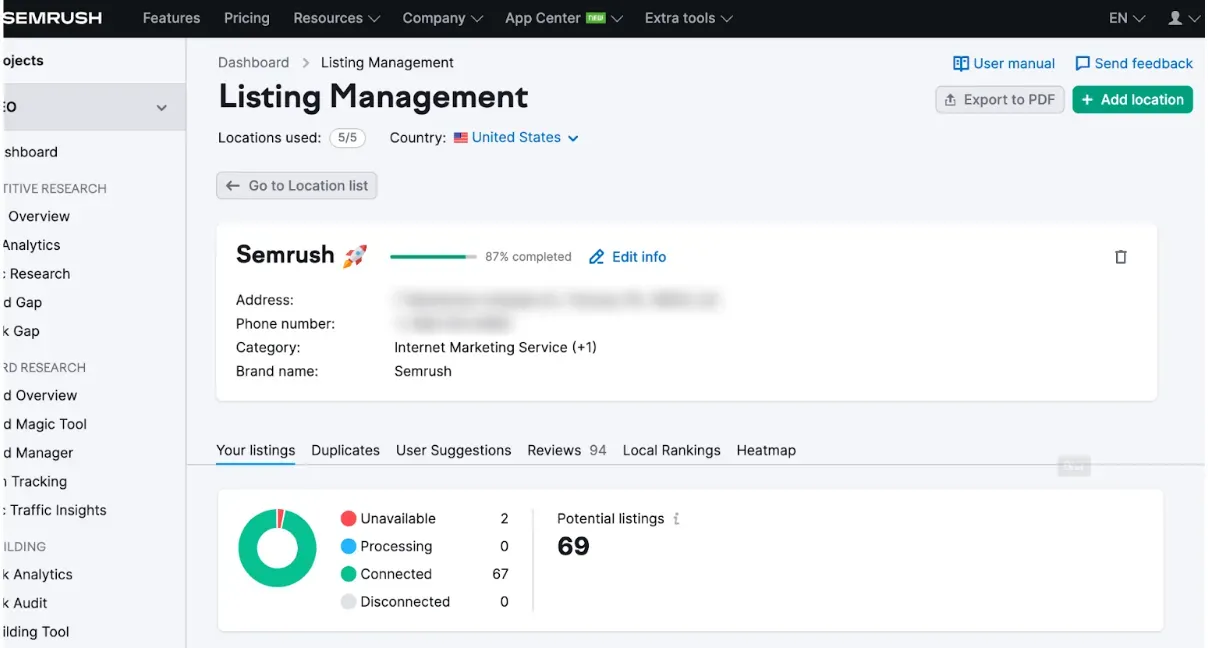Screen dimensions: 1208x648
Task: Click the Listing Management breadcrumb
Action: (x=387, y=62)
